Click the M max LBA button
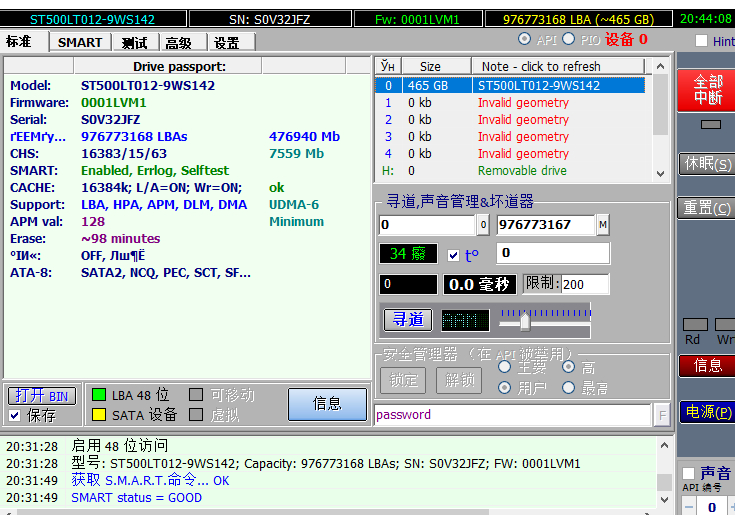The height and width of the screenshot is (515, 735). coord(603,225)
